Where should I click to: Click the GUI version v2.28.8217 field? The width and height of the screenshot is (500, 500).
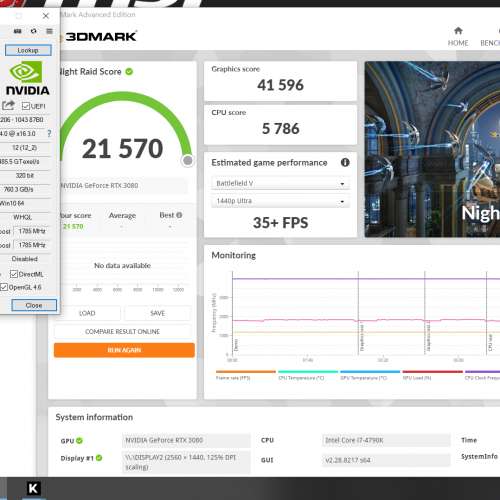(386, 460)
